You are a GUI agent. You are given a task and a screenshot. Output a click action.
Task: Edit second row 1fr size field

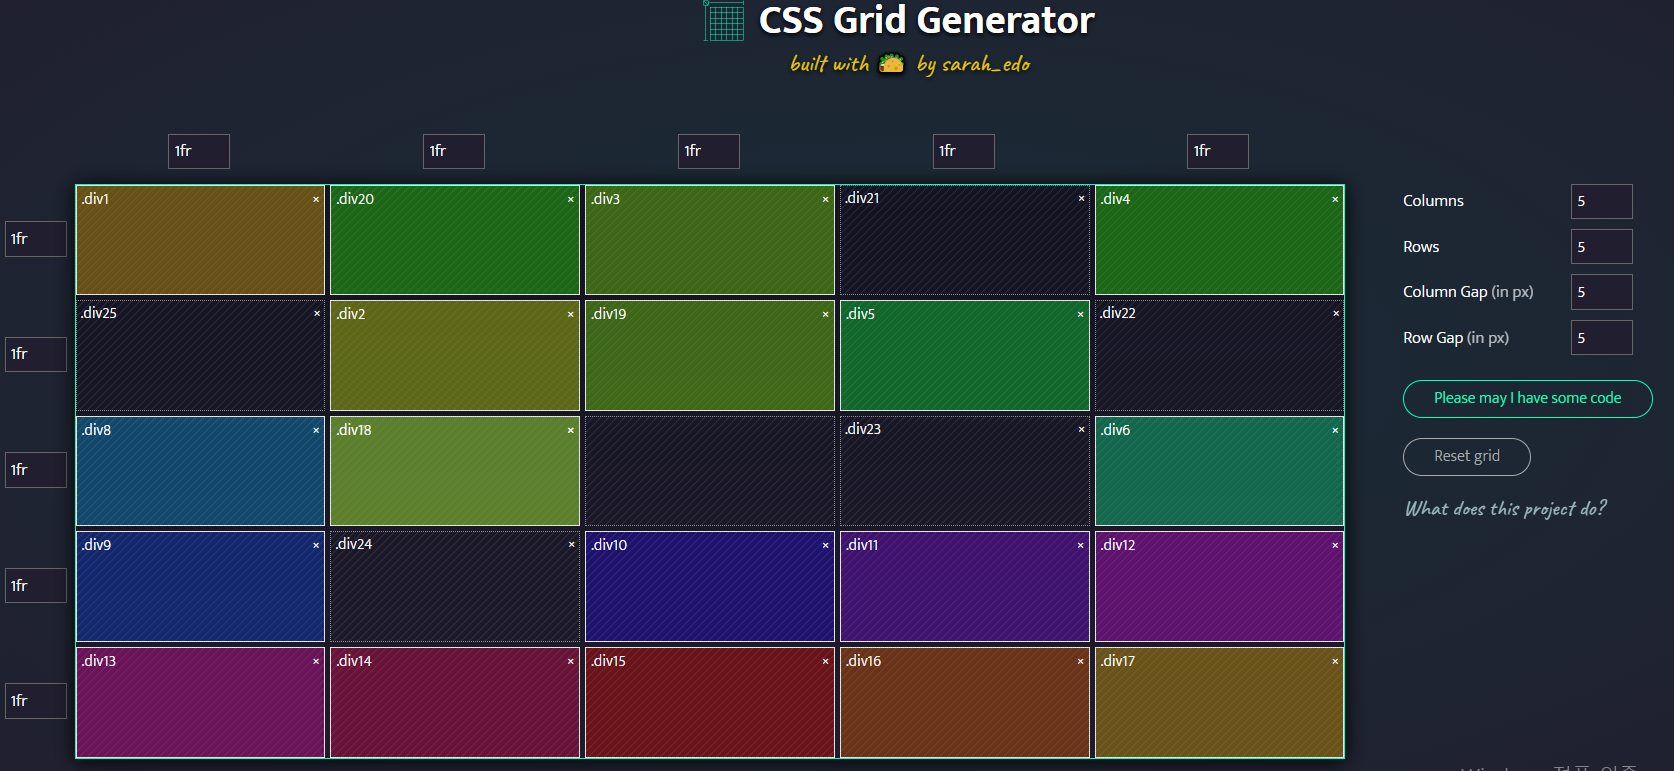coord(36,354)
